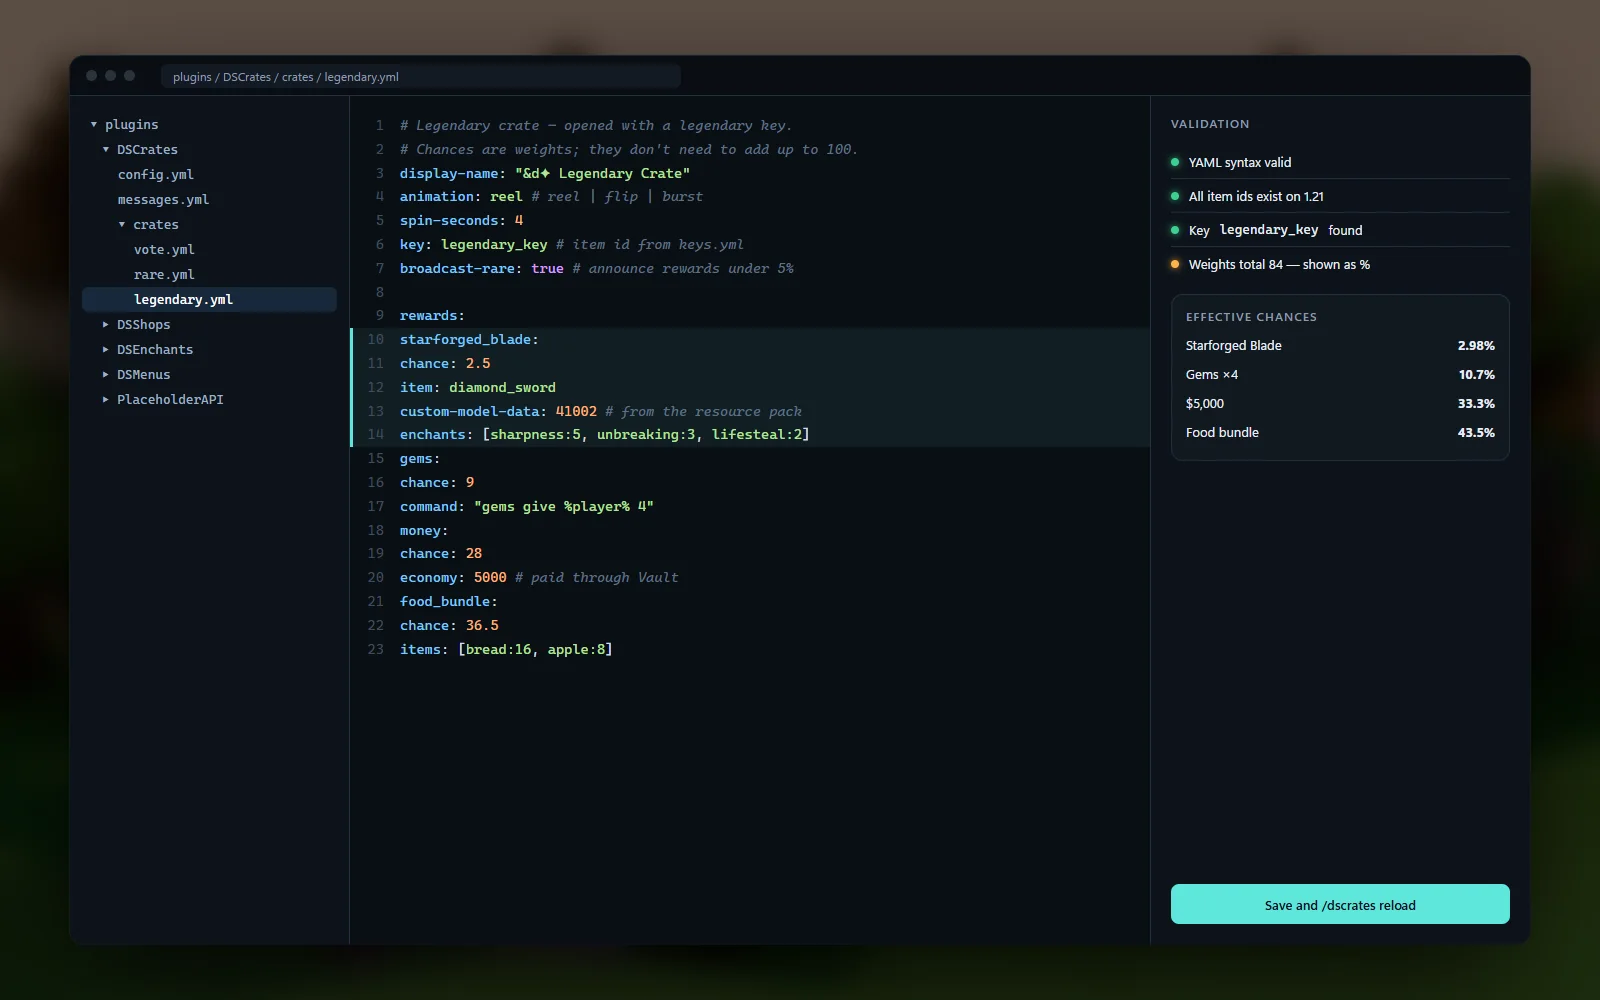
Task: Open messages.yml in the file tree
Action: [163, 200]
